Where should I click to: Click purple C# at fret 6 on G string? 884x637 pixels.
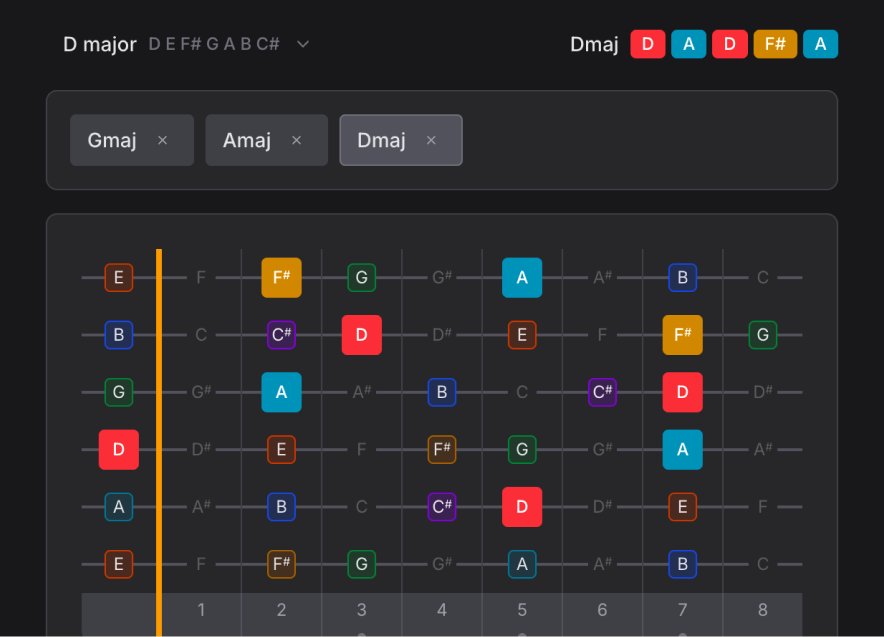click(x=602, y=392)
